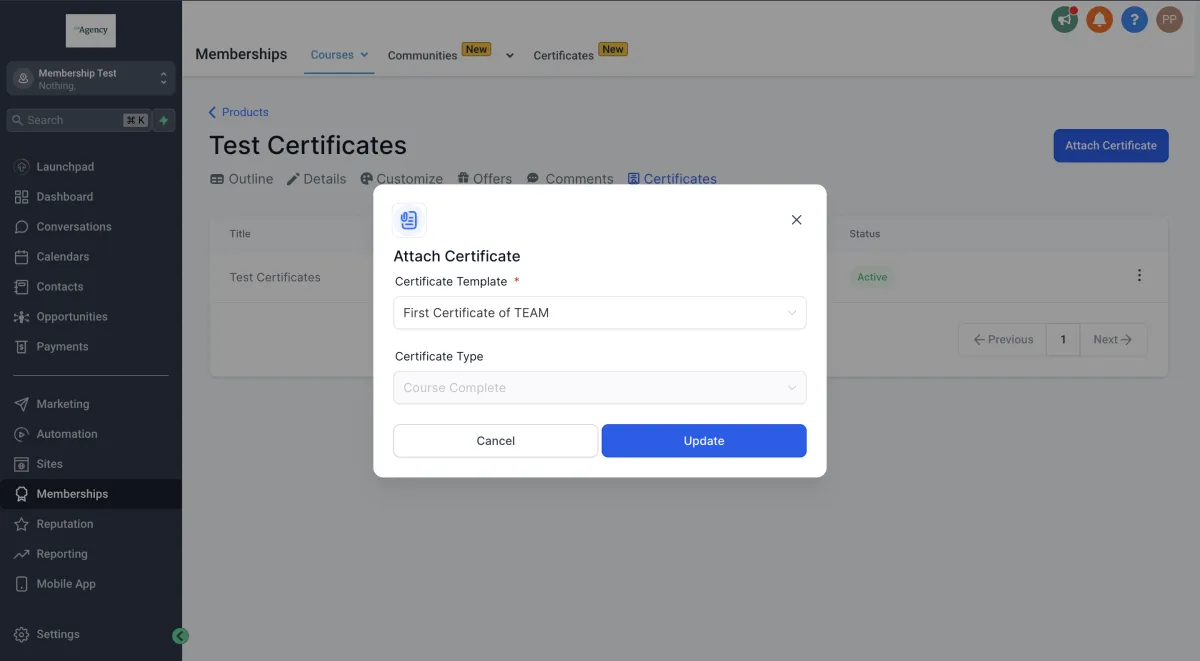Click the Sites icon in sidebar
The image size is (1200, 661).
click(x=21, y=464)
